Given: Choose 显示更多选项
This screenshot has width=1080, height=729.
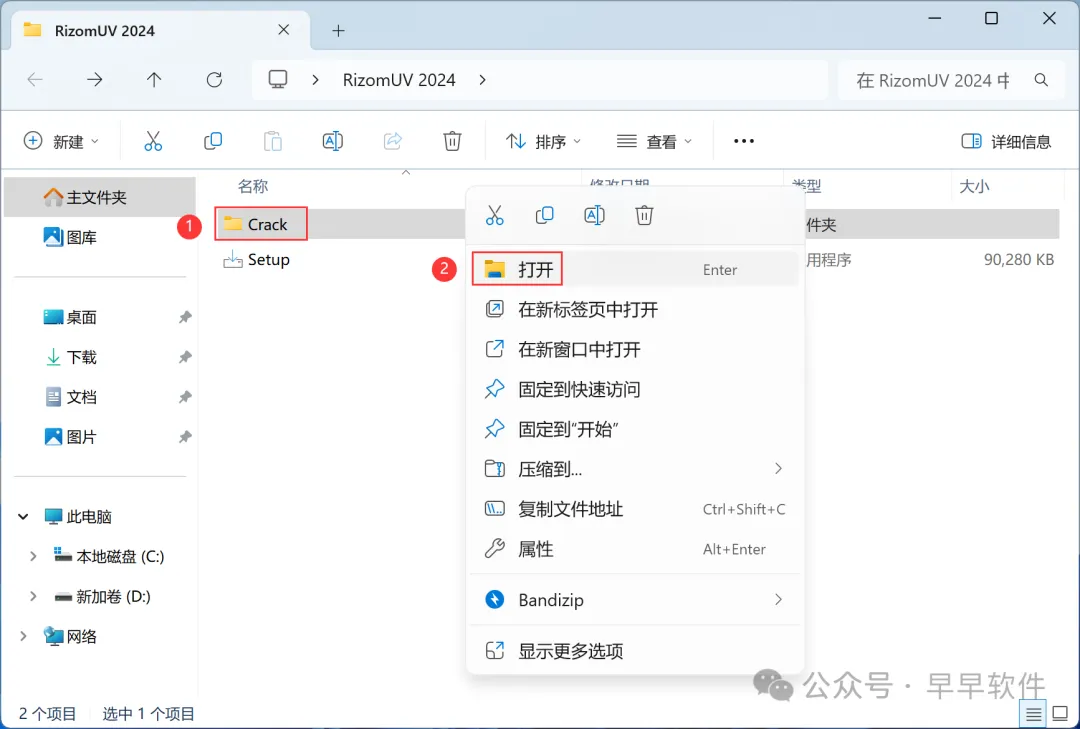Looking at the screenshot, I should coord(634,650).
